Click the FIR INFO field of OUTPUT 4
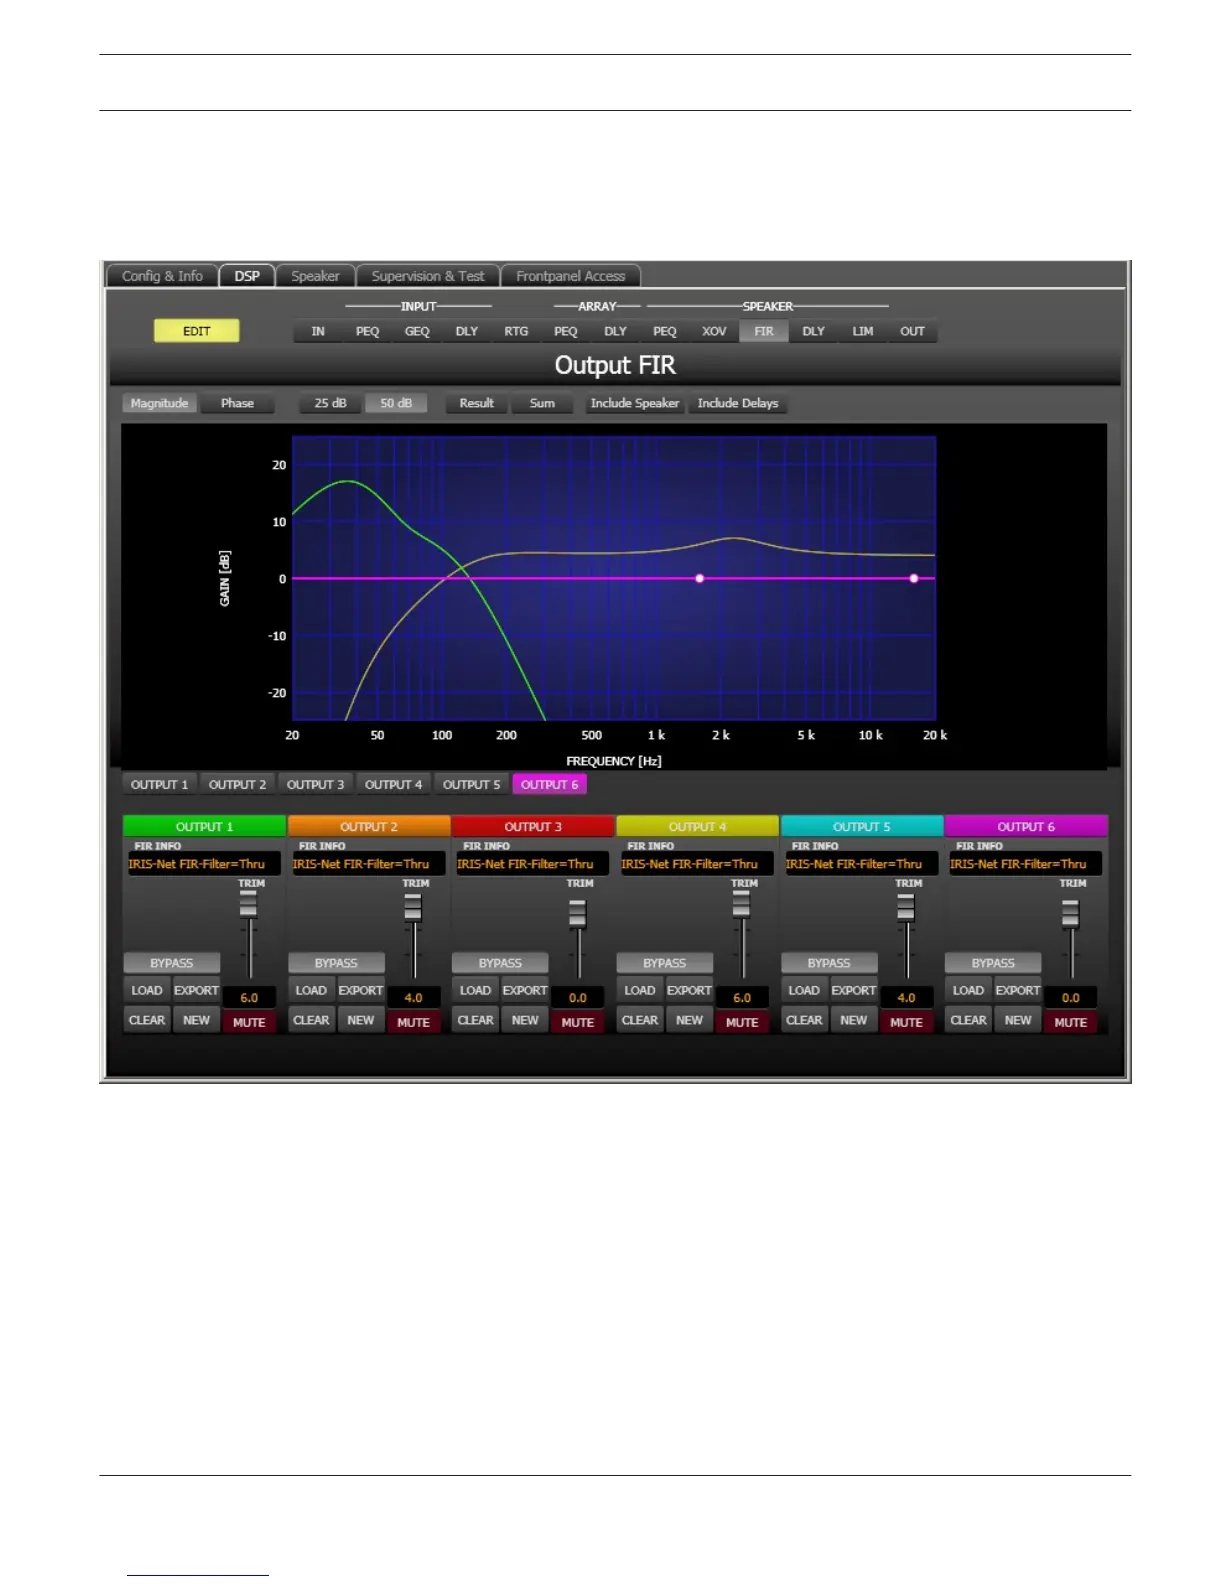The height and width of the screenshot is (1584, 1224). 697,864
